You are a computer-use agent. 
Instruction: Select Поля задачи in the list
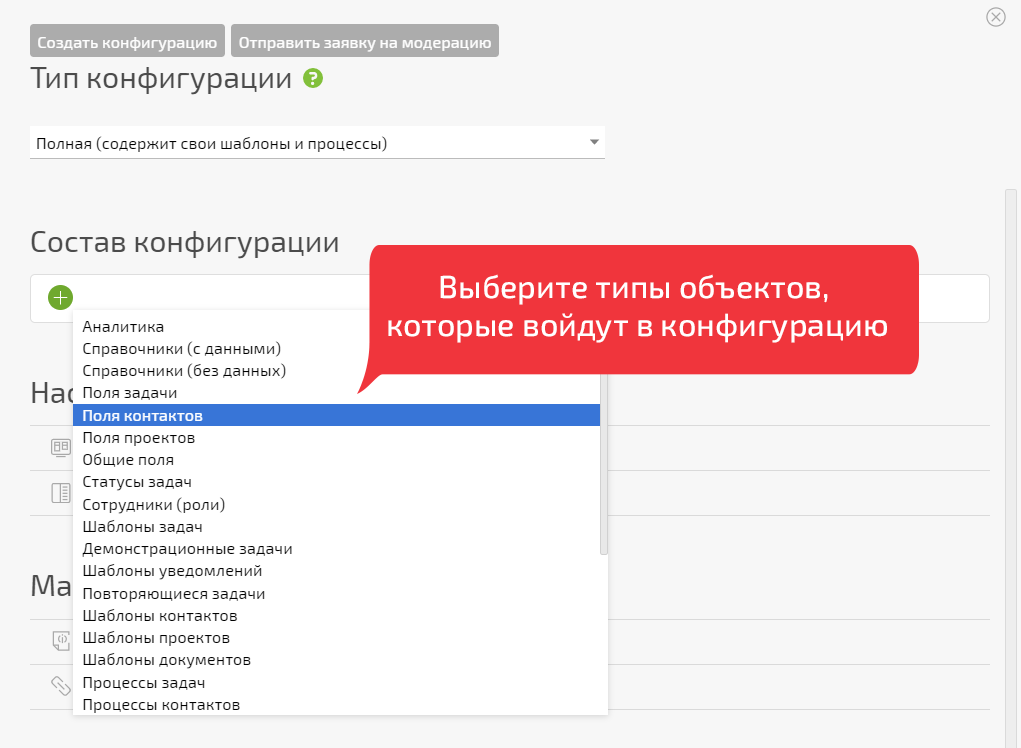[x=337, y=393]
